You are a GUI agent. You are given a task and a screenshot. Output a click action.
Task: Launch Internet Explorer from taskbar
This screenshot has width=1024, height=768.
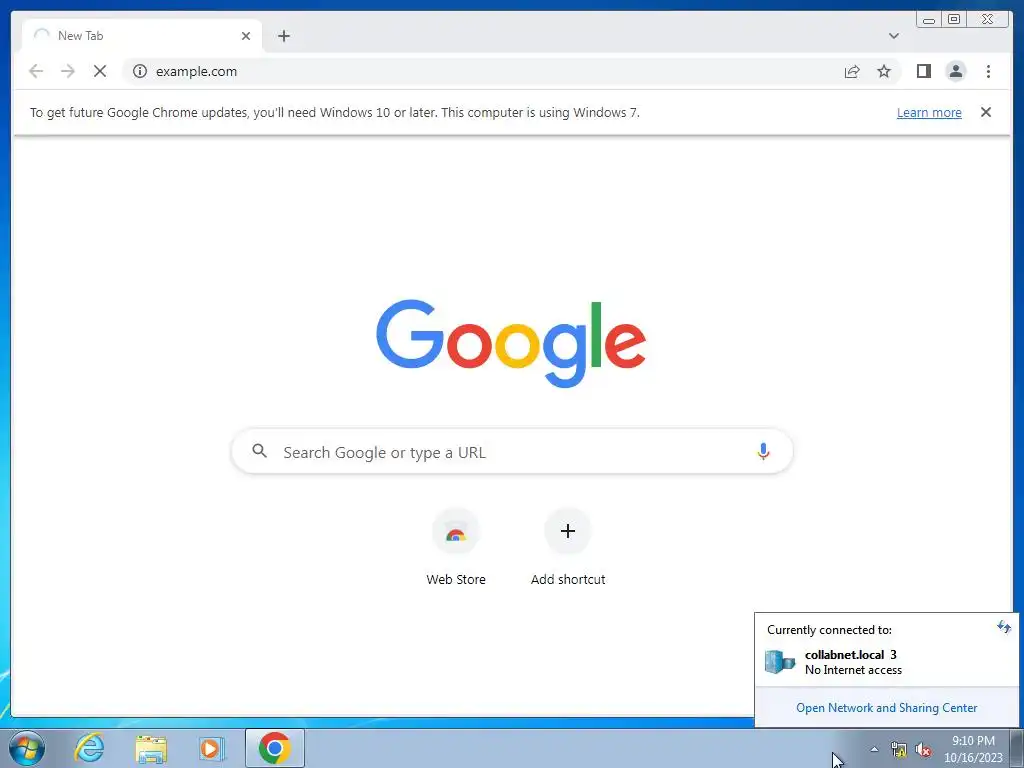pyautogui.click(x=89, y=748)
